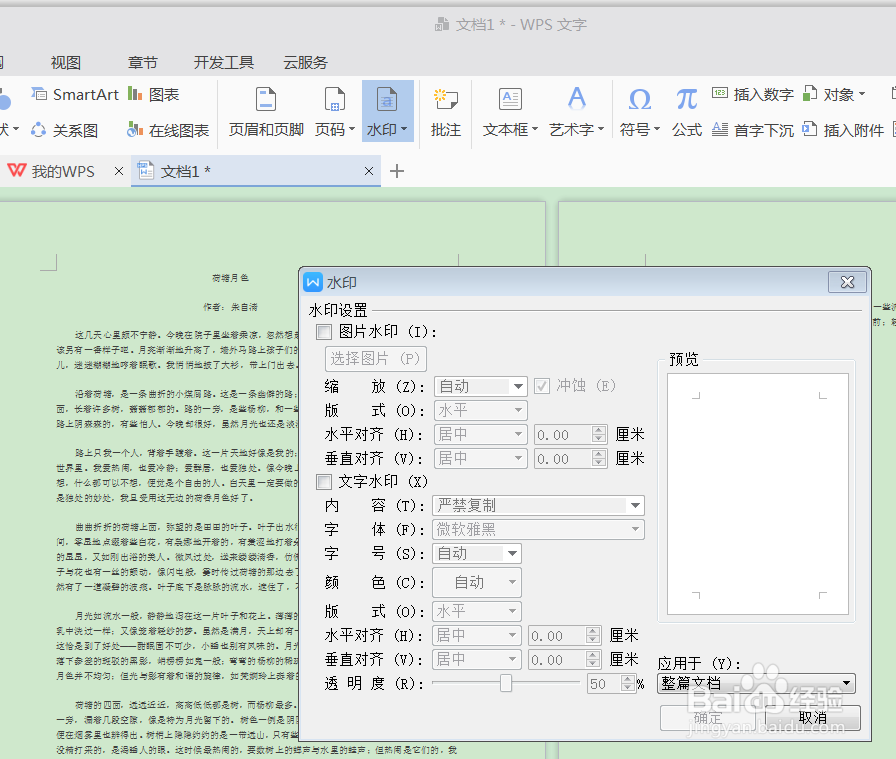
Task: Insert a SmartArt graphic
Action: [74, 93]
